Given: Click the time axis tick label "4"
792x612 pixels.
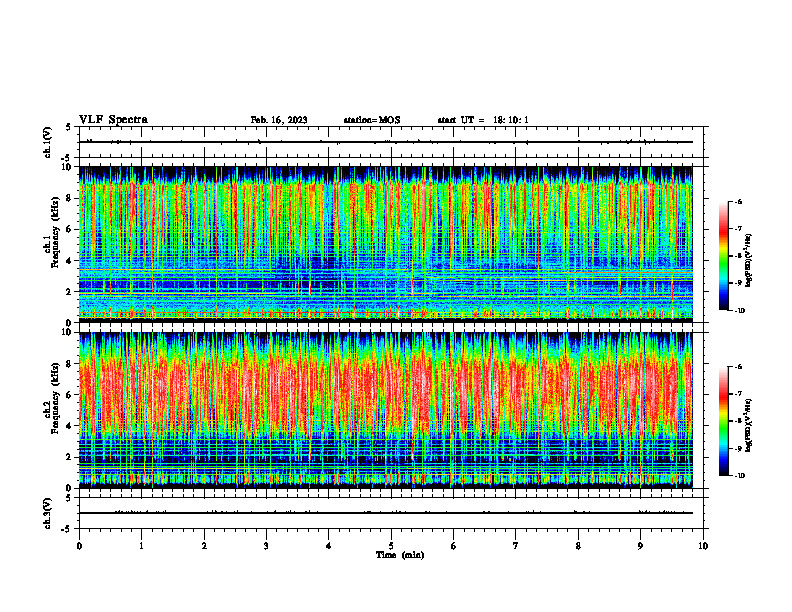Looking at the screenshot, I should pos(329,546).
